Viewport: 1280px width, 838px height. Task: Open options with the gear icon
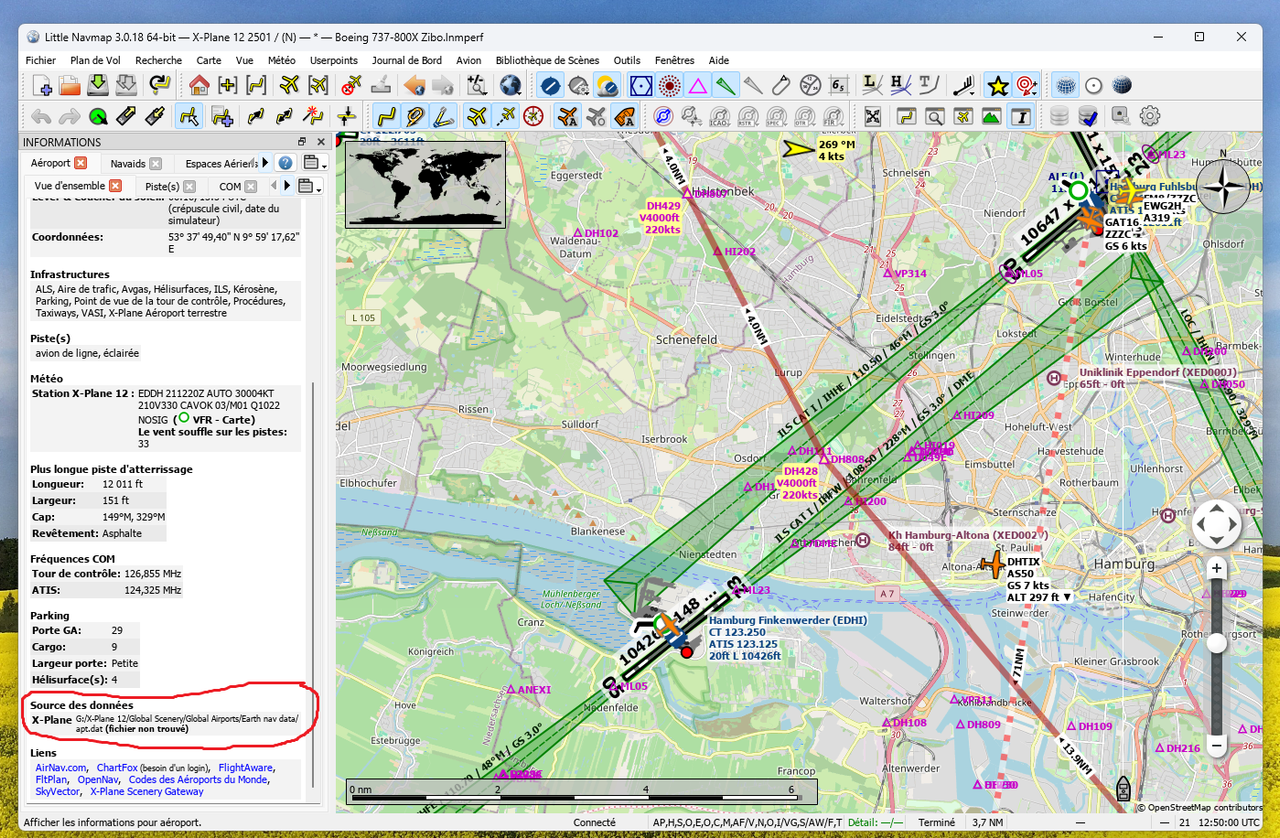pyautogui.click(x=1150, y=116)
